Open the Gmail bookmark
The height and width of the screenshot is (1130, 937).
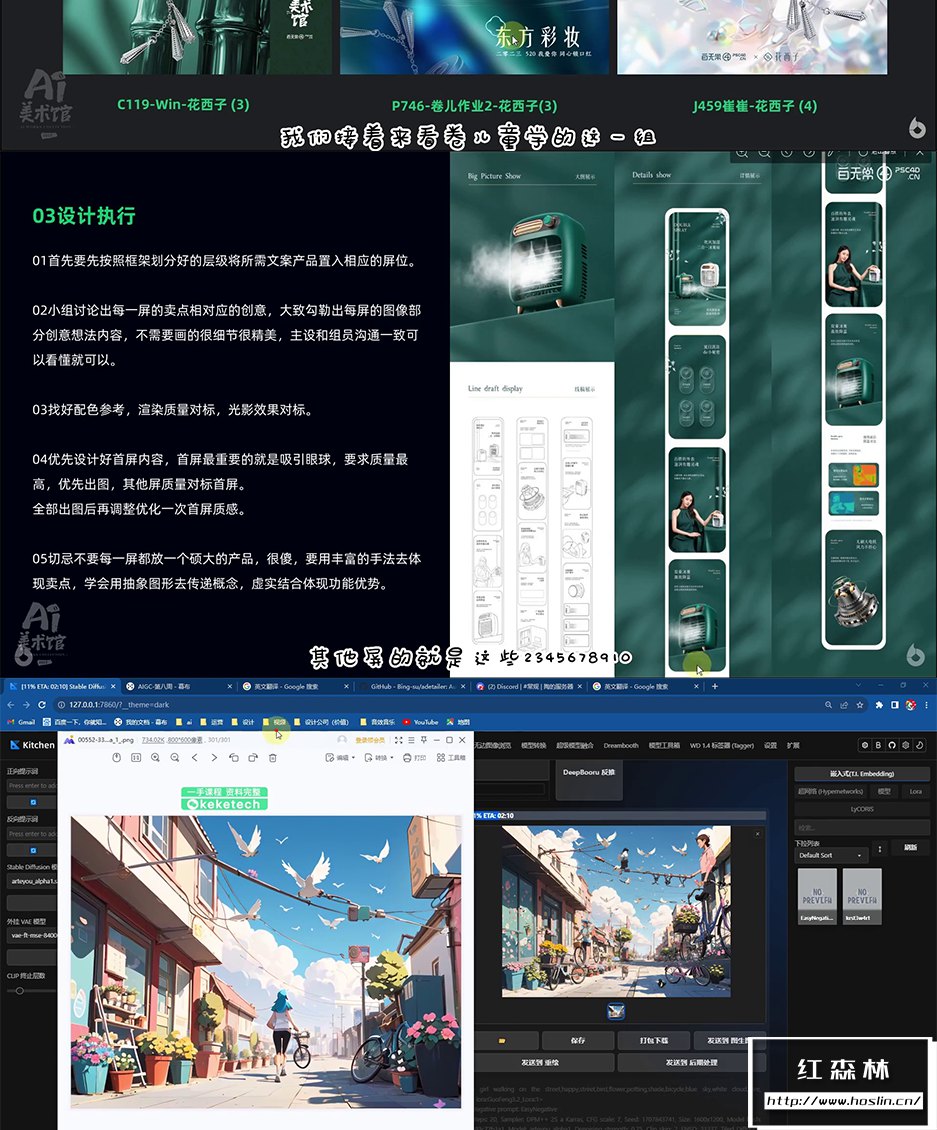[21, 721]
